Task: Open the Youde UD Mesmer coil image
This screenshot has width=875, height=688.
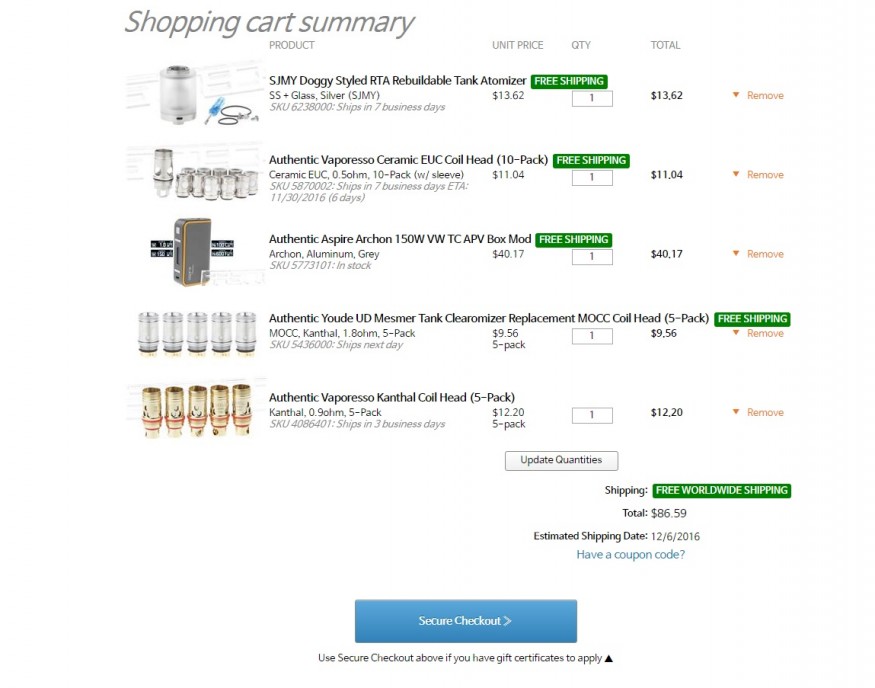Action: tap(196, 331)
